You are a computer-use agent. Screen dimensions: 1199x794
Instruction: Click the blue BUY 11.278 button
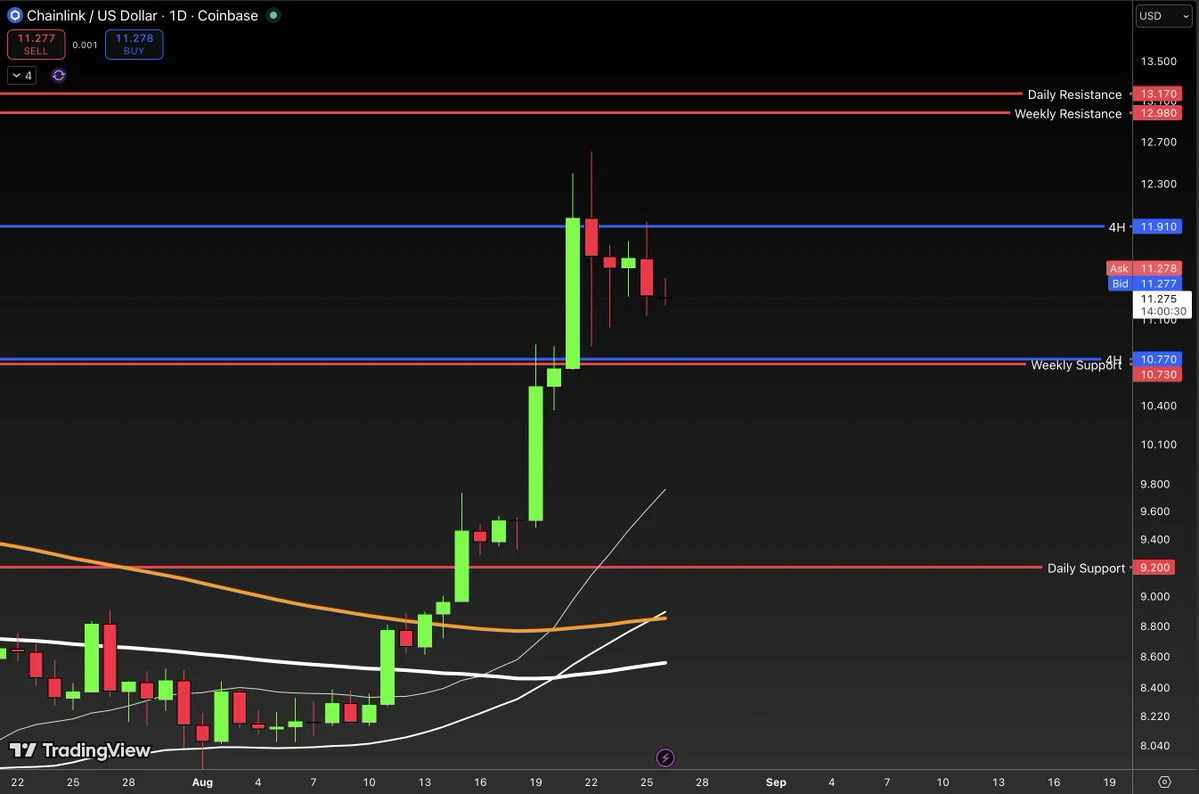[134, 44]
